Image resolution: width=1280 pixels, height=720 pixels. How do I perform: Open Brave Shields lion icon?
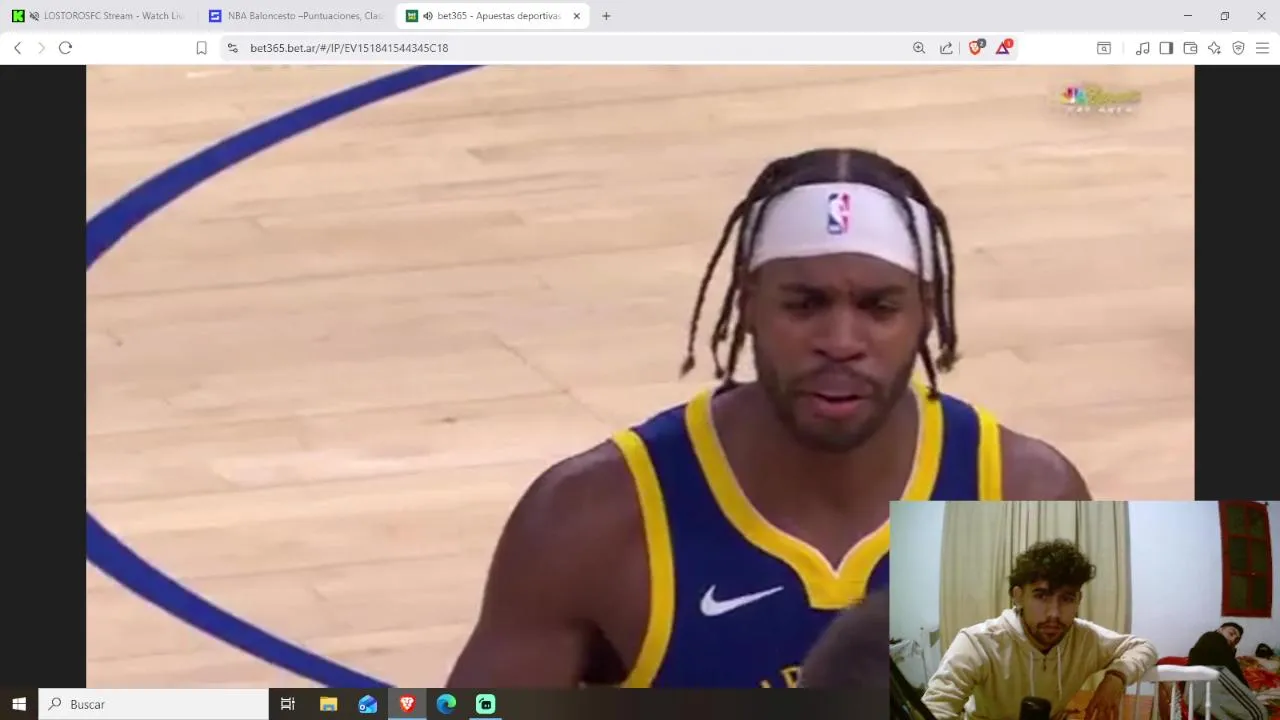pyautogui.click(x=976, y=47)
